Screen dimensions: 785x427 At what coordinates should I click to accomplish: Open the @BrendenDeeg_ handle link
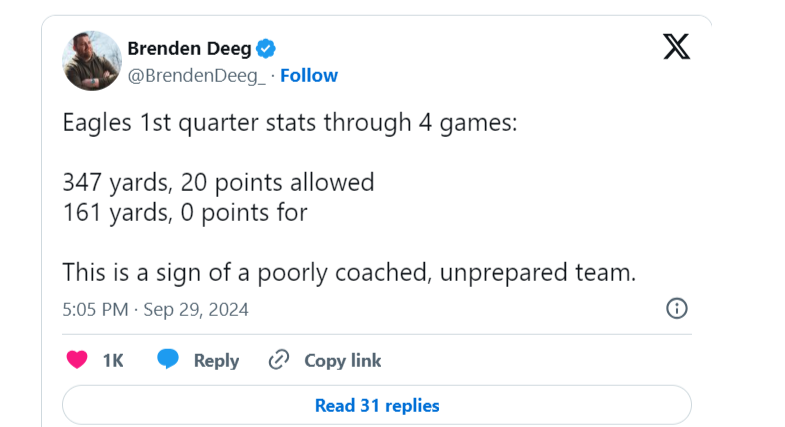[198, 75]
